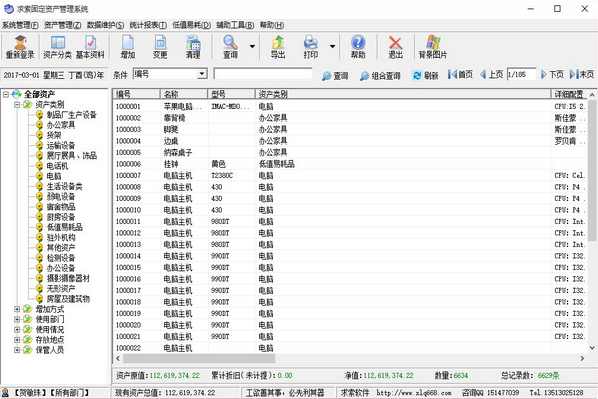The width and height of the screenshot is (598, 399).
Task: Click the 组合查询 combined query button
Action: coord(380,76)
